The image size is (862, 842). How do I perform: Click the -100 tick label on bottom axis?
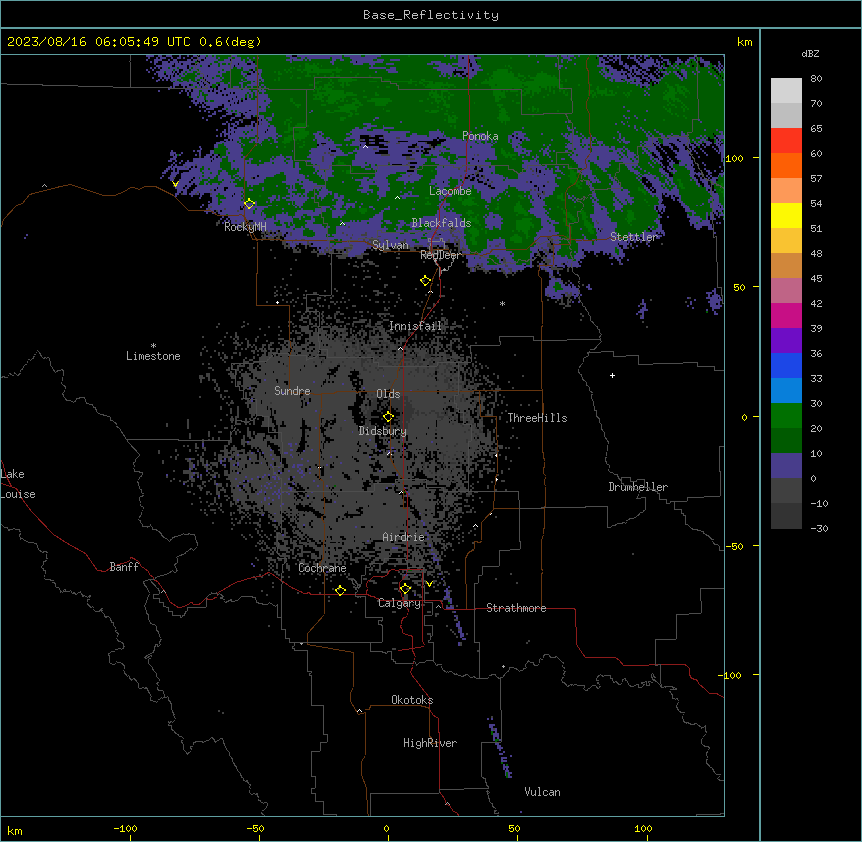(x=125, y=828)
